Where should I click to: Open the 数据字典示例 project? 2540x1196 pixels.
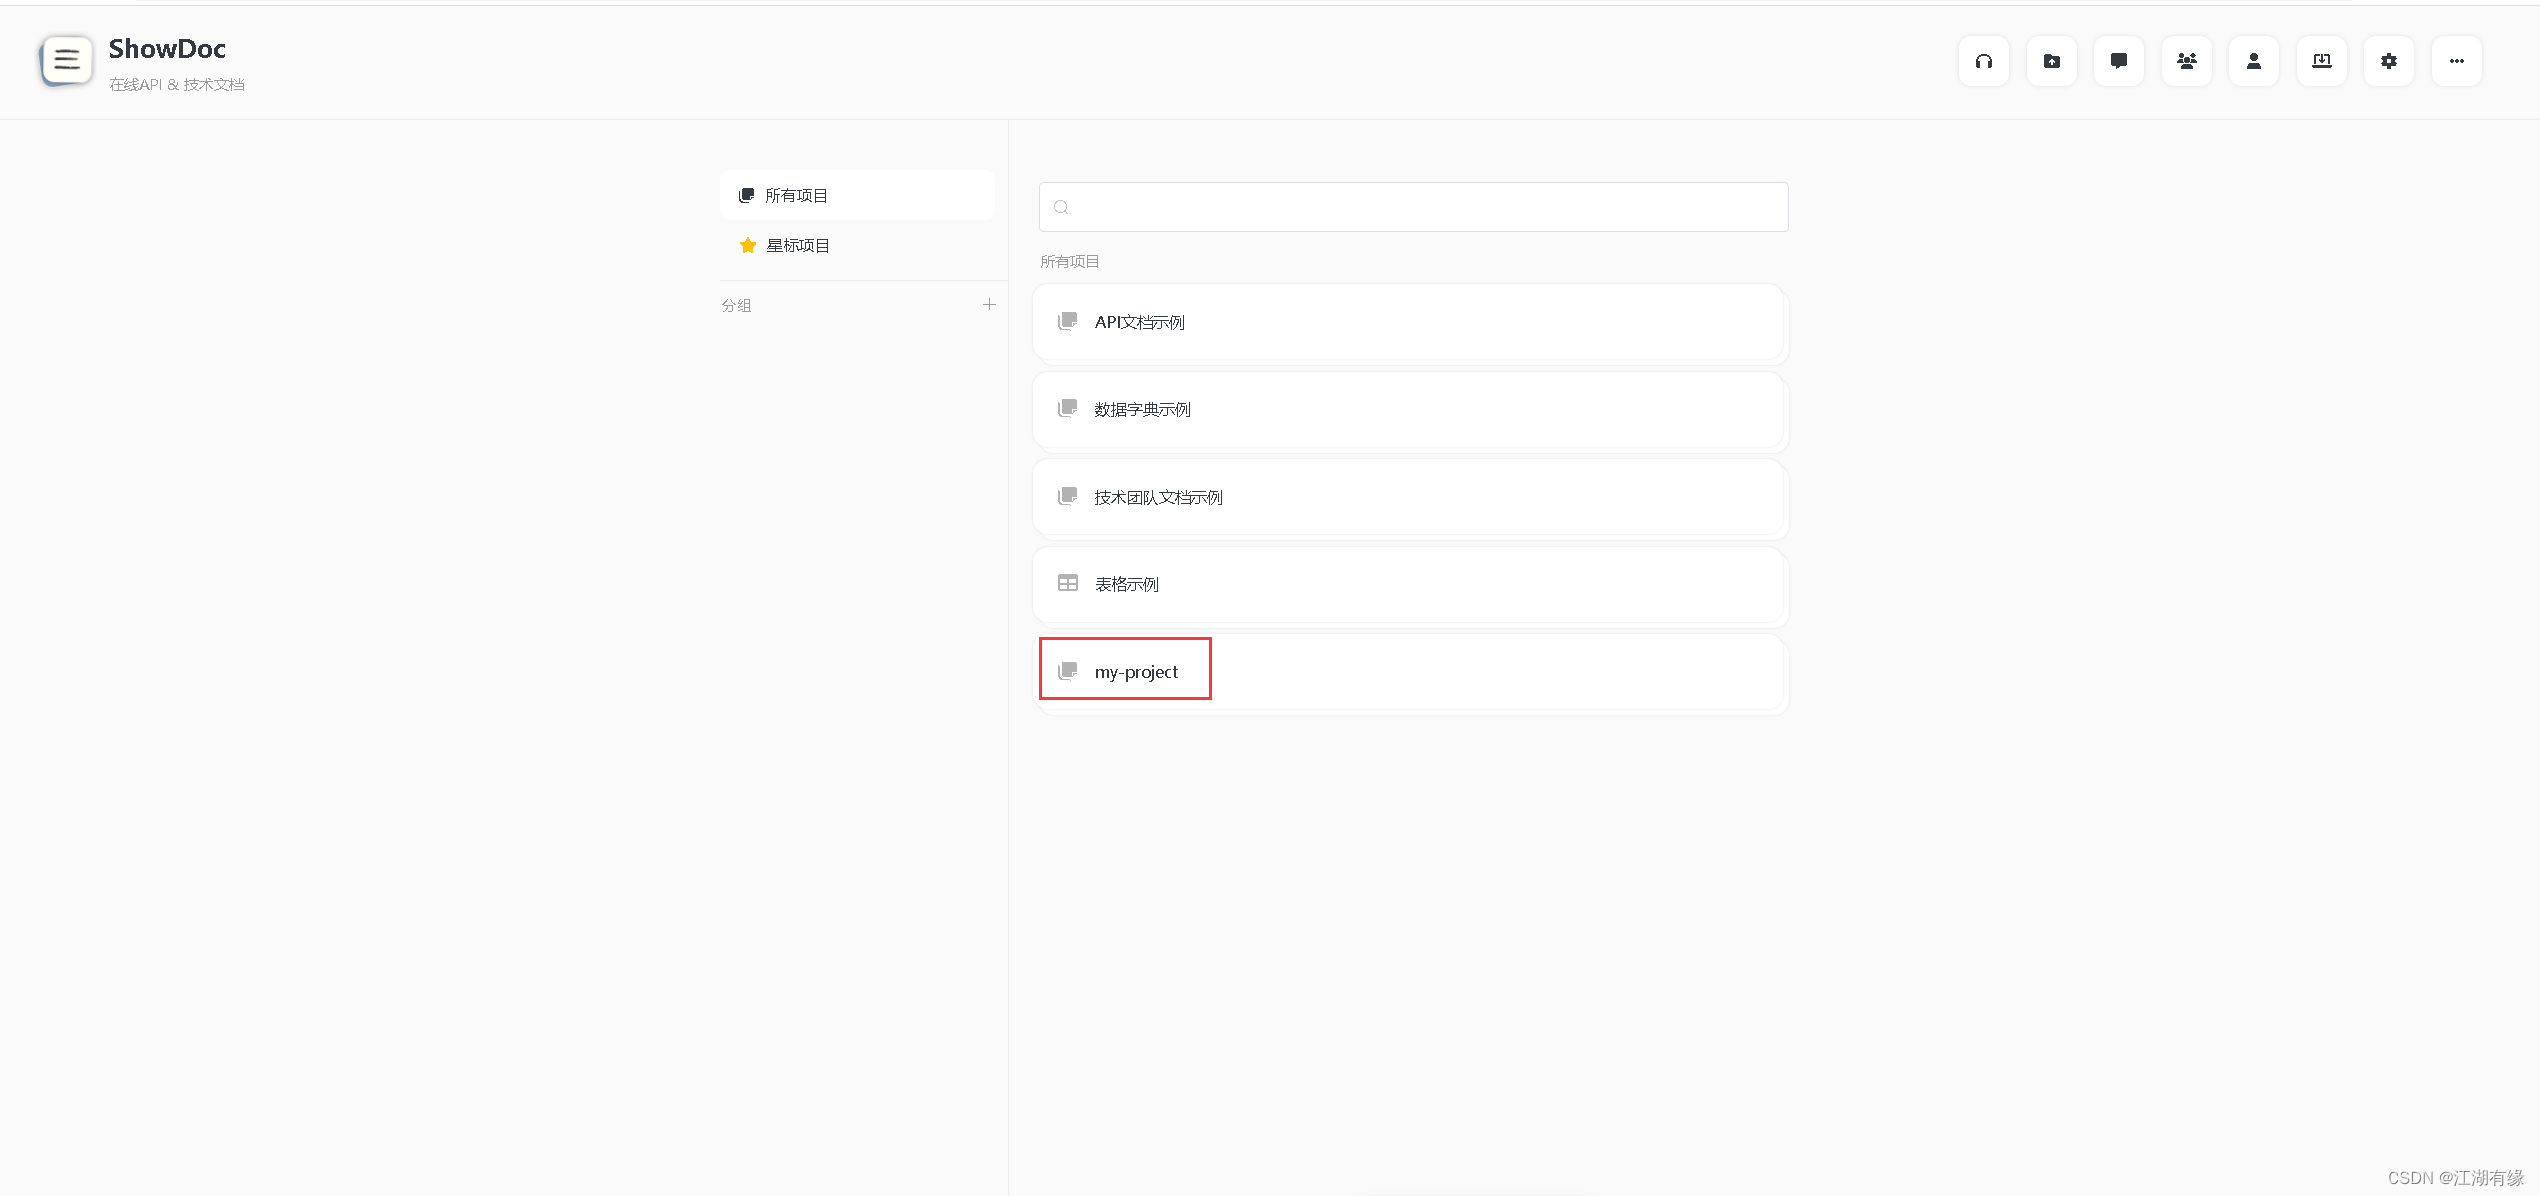click(1410, 409)
